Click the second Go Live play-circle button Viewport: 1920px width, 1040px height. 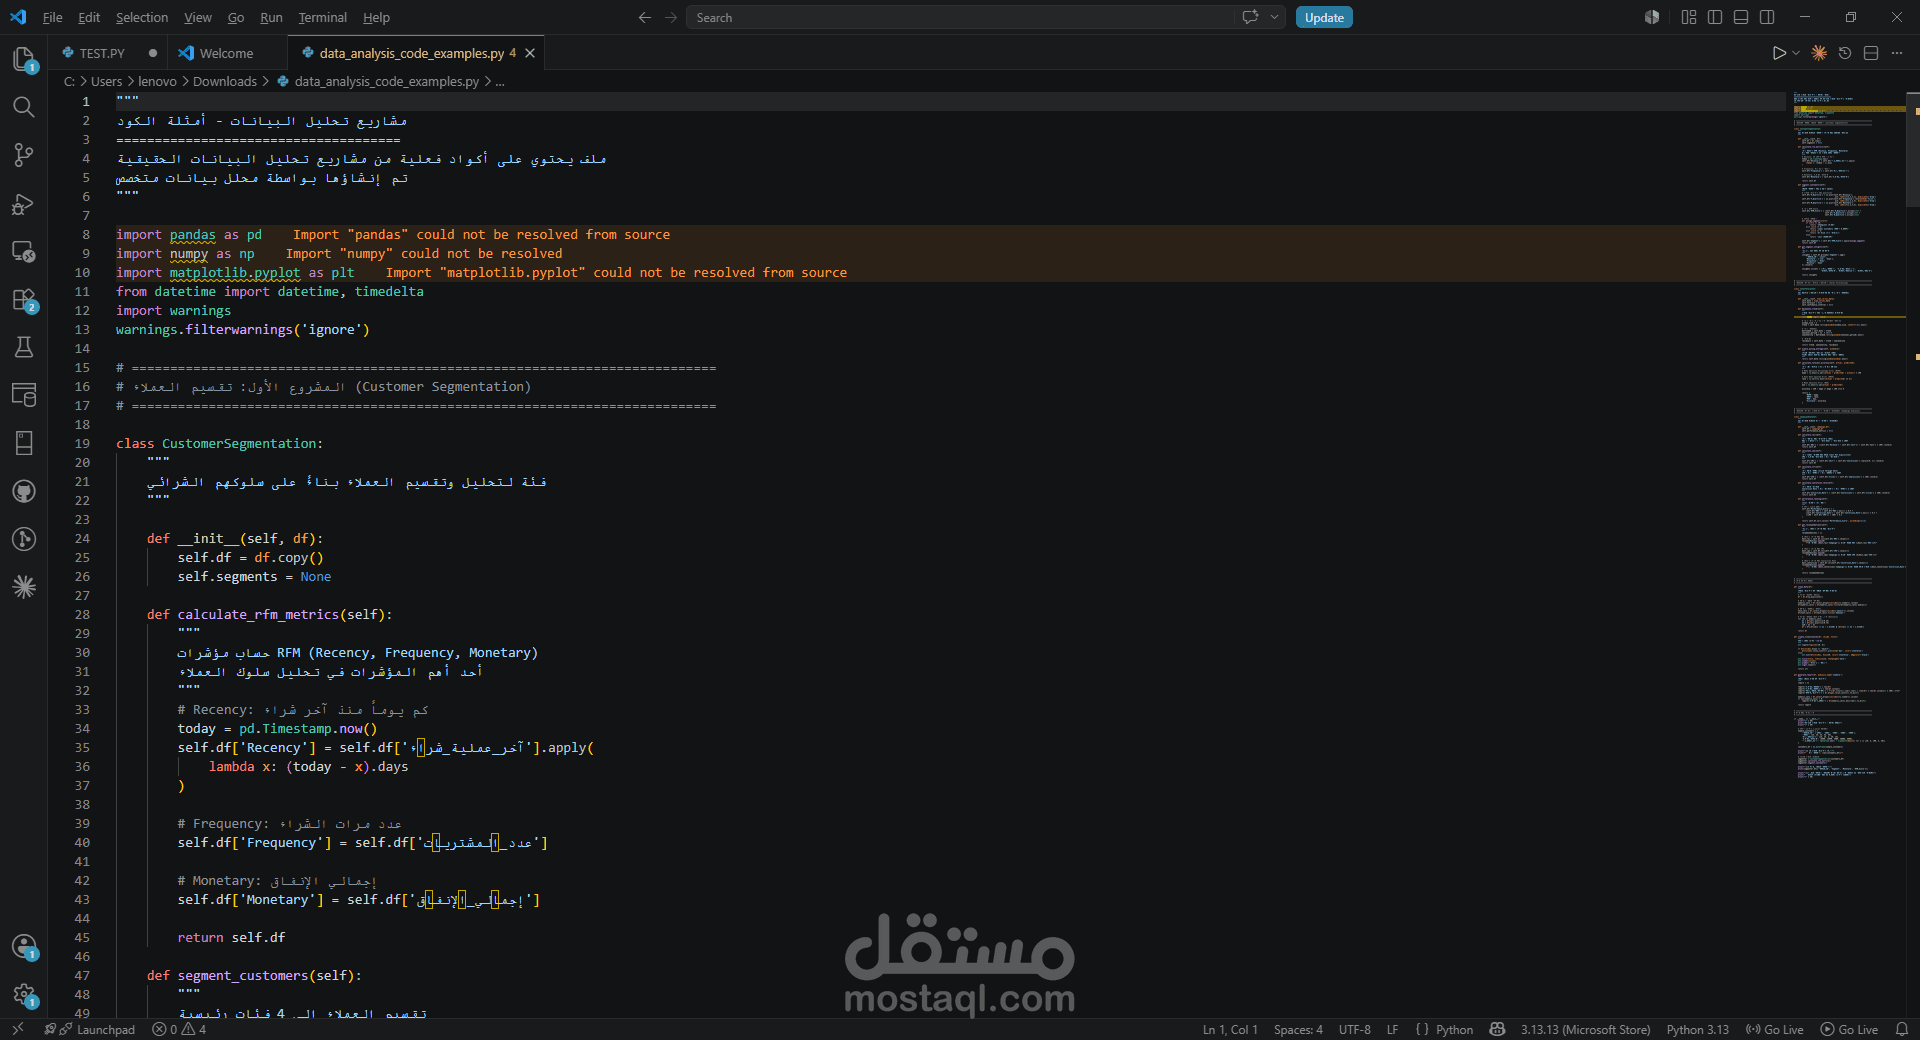[1849, 1029]
